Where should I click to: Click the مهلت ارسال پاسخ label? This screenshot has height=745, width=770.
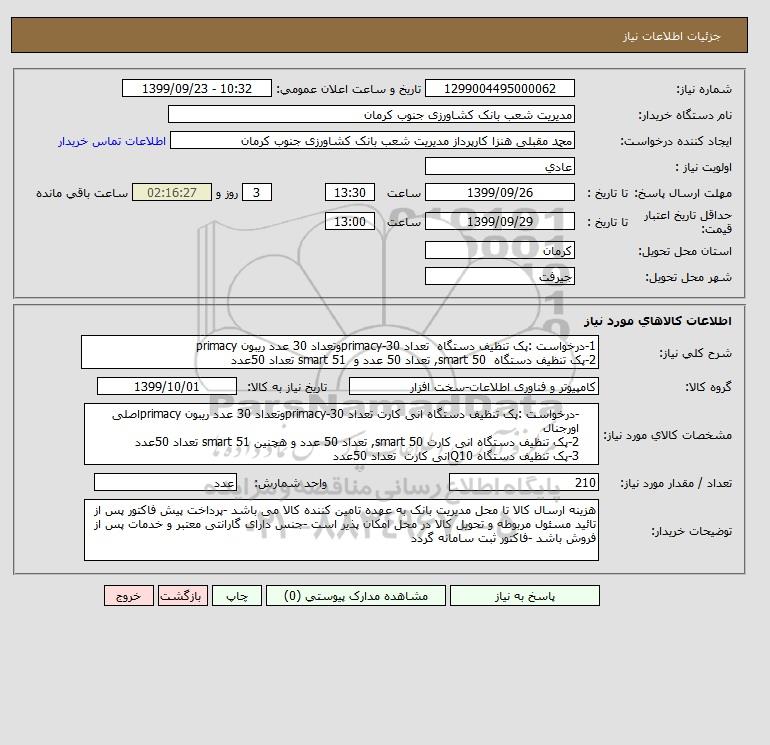click(685, 193)
